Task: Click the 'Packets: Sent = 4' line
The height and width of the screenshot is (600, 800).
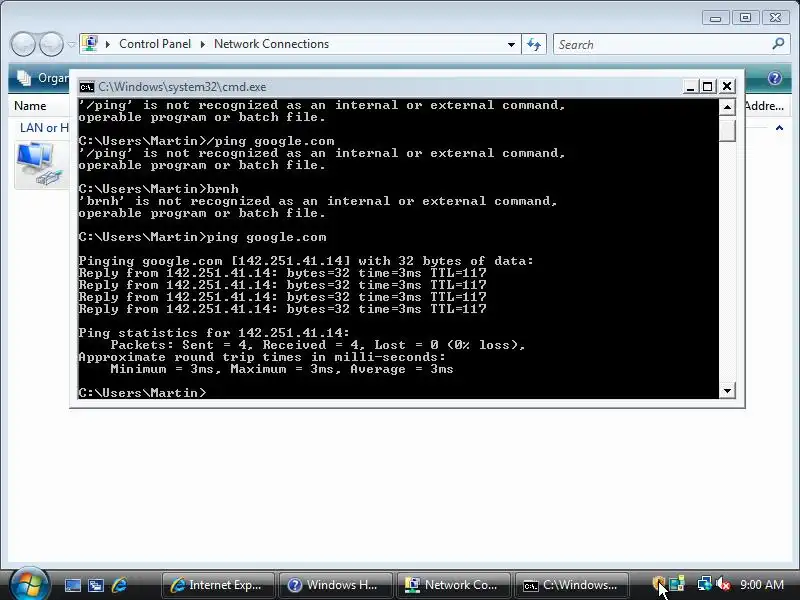Action: point(317,345)
